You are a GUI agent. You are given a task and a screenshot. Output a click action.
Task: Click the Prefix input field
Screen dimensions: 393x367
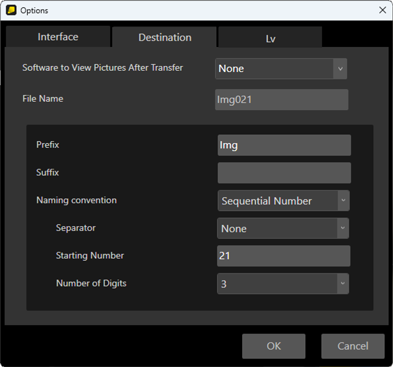pos(284,145)
